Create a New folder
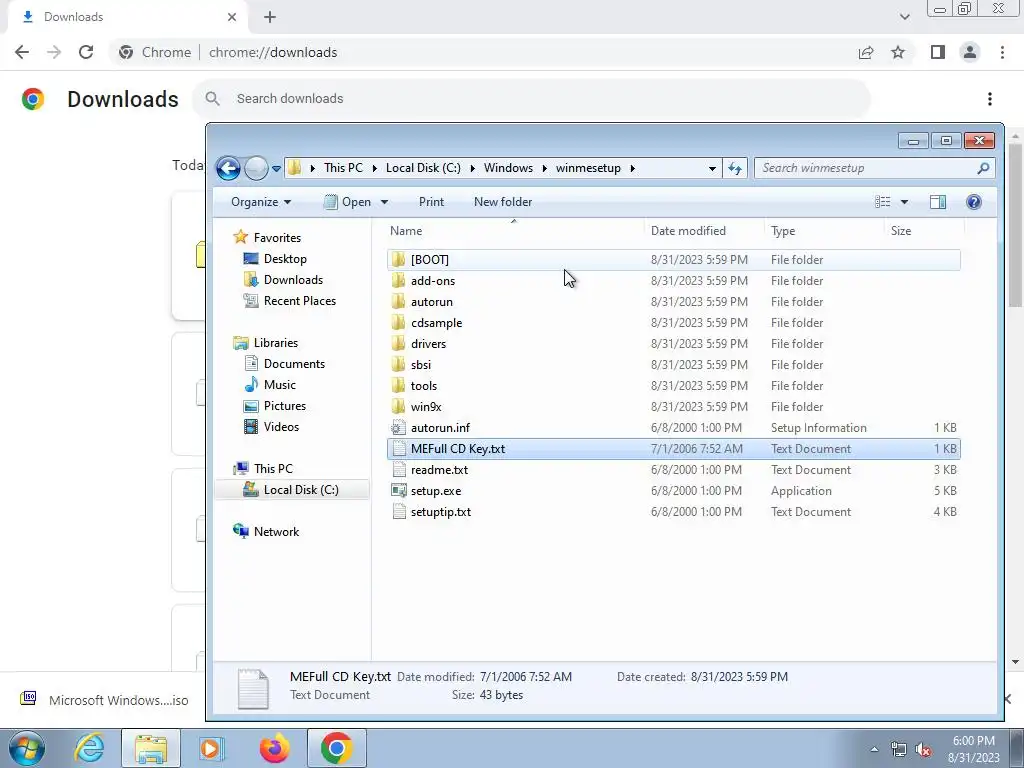 (x=503, y=202)
